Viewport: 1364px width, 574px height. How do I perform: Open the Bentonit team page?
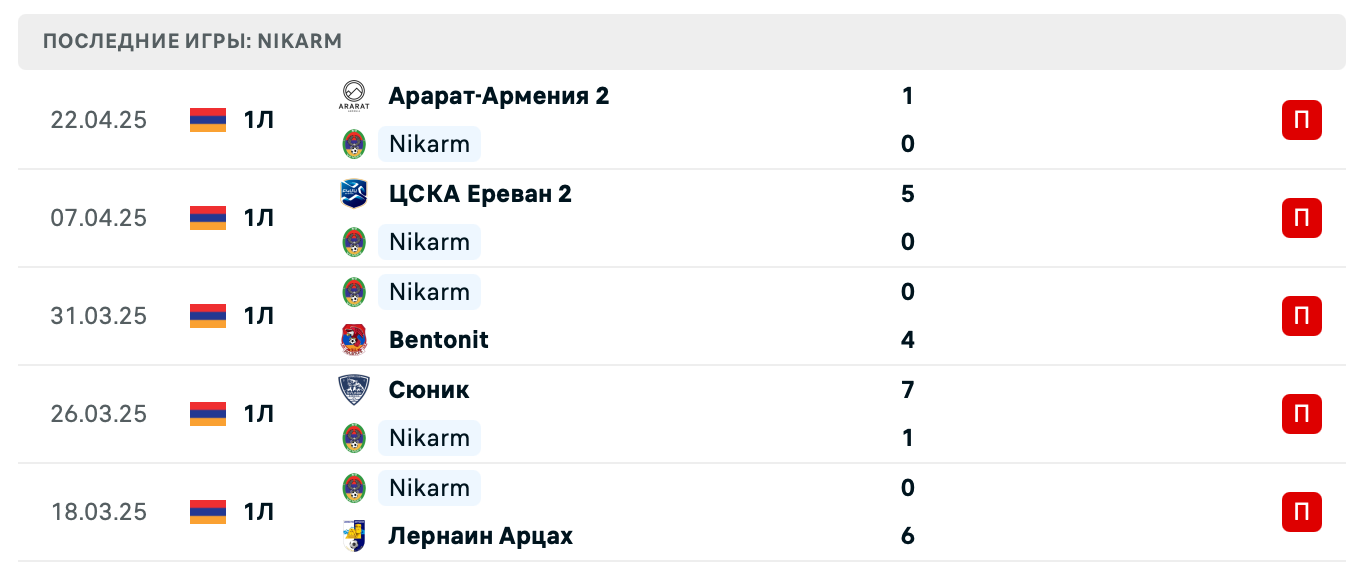(438, 340)
